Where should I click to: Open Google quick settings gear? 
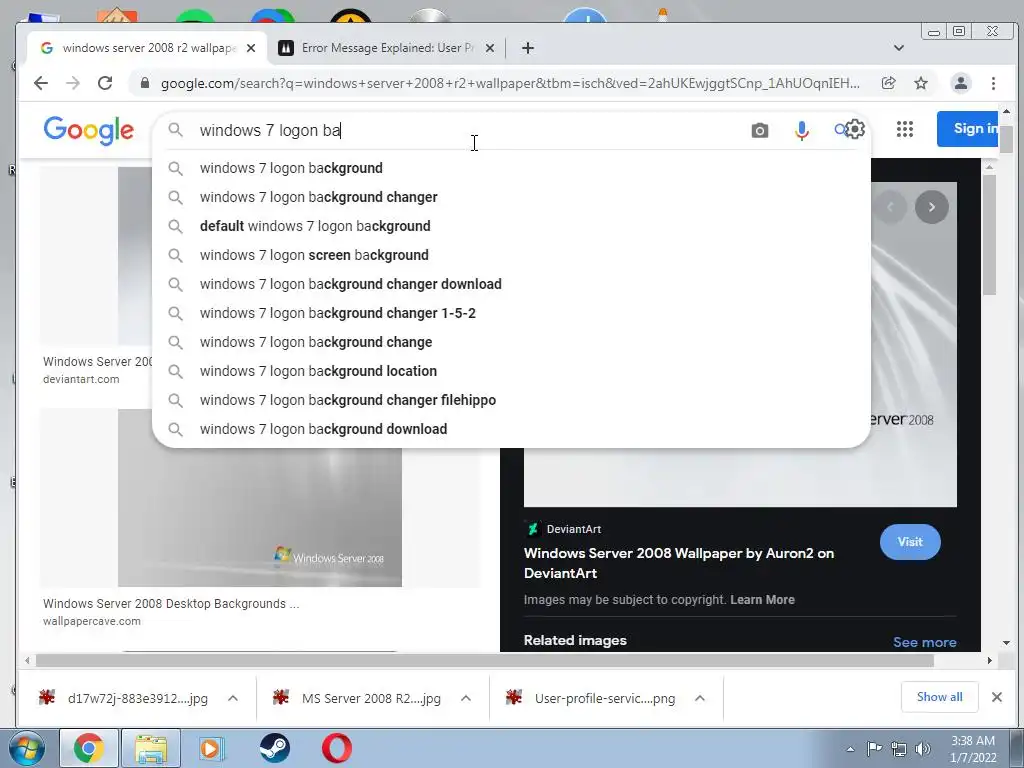pos(855,129)
